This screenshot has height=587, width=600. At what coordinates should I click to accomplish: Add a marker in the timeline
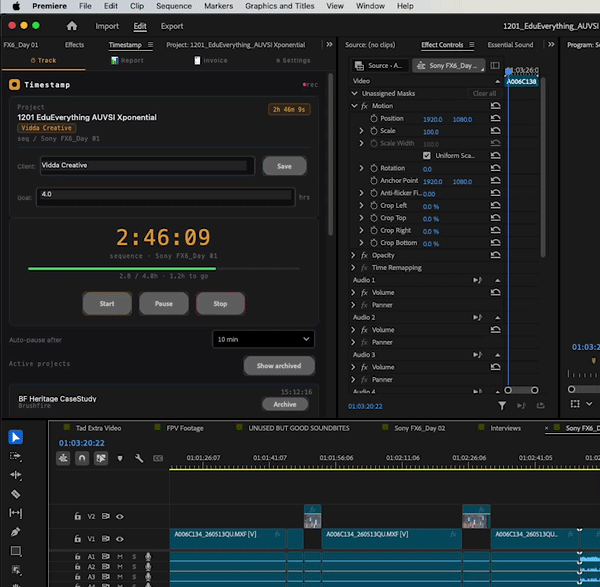point(120,458)
